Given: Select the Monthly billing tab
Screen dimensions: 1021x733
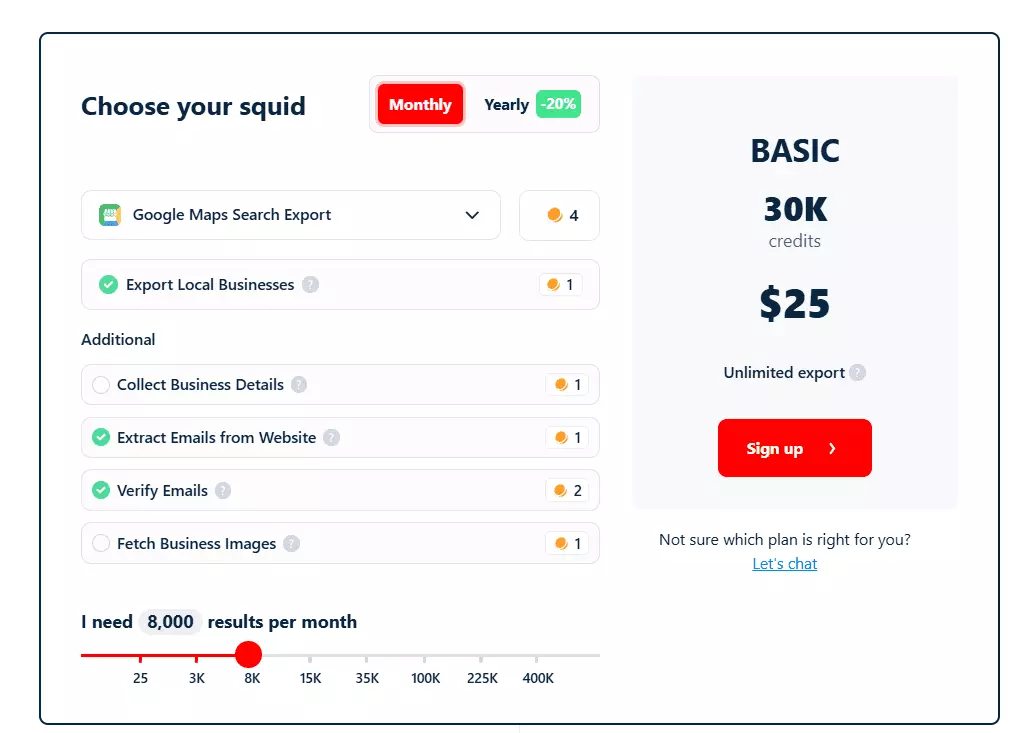Looking at the screenshot, I should pos(419,104).
